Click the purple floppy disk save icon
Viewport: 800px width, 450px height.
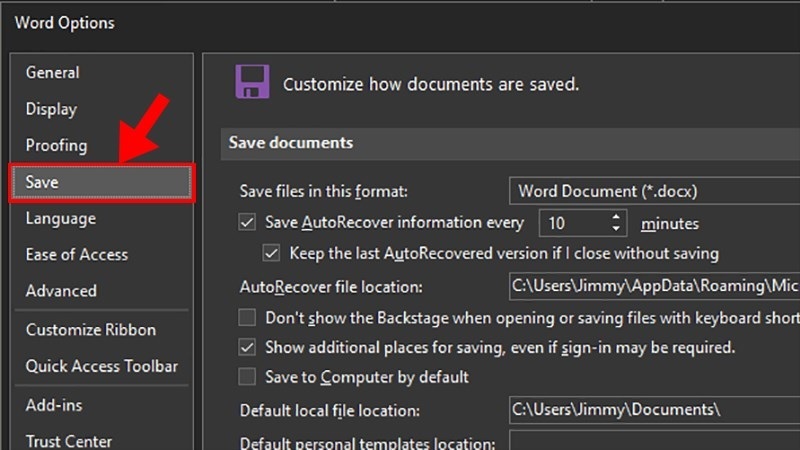pyautogui.click(x=251, y=83)
